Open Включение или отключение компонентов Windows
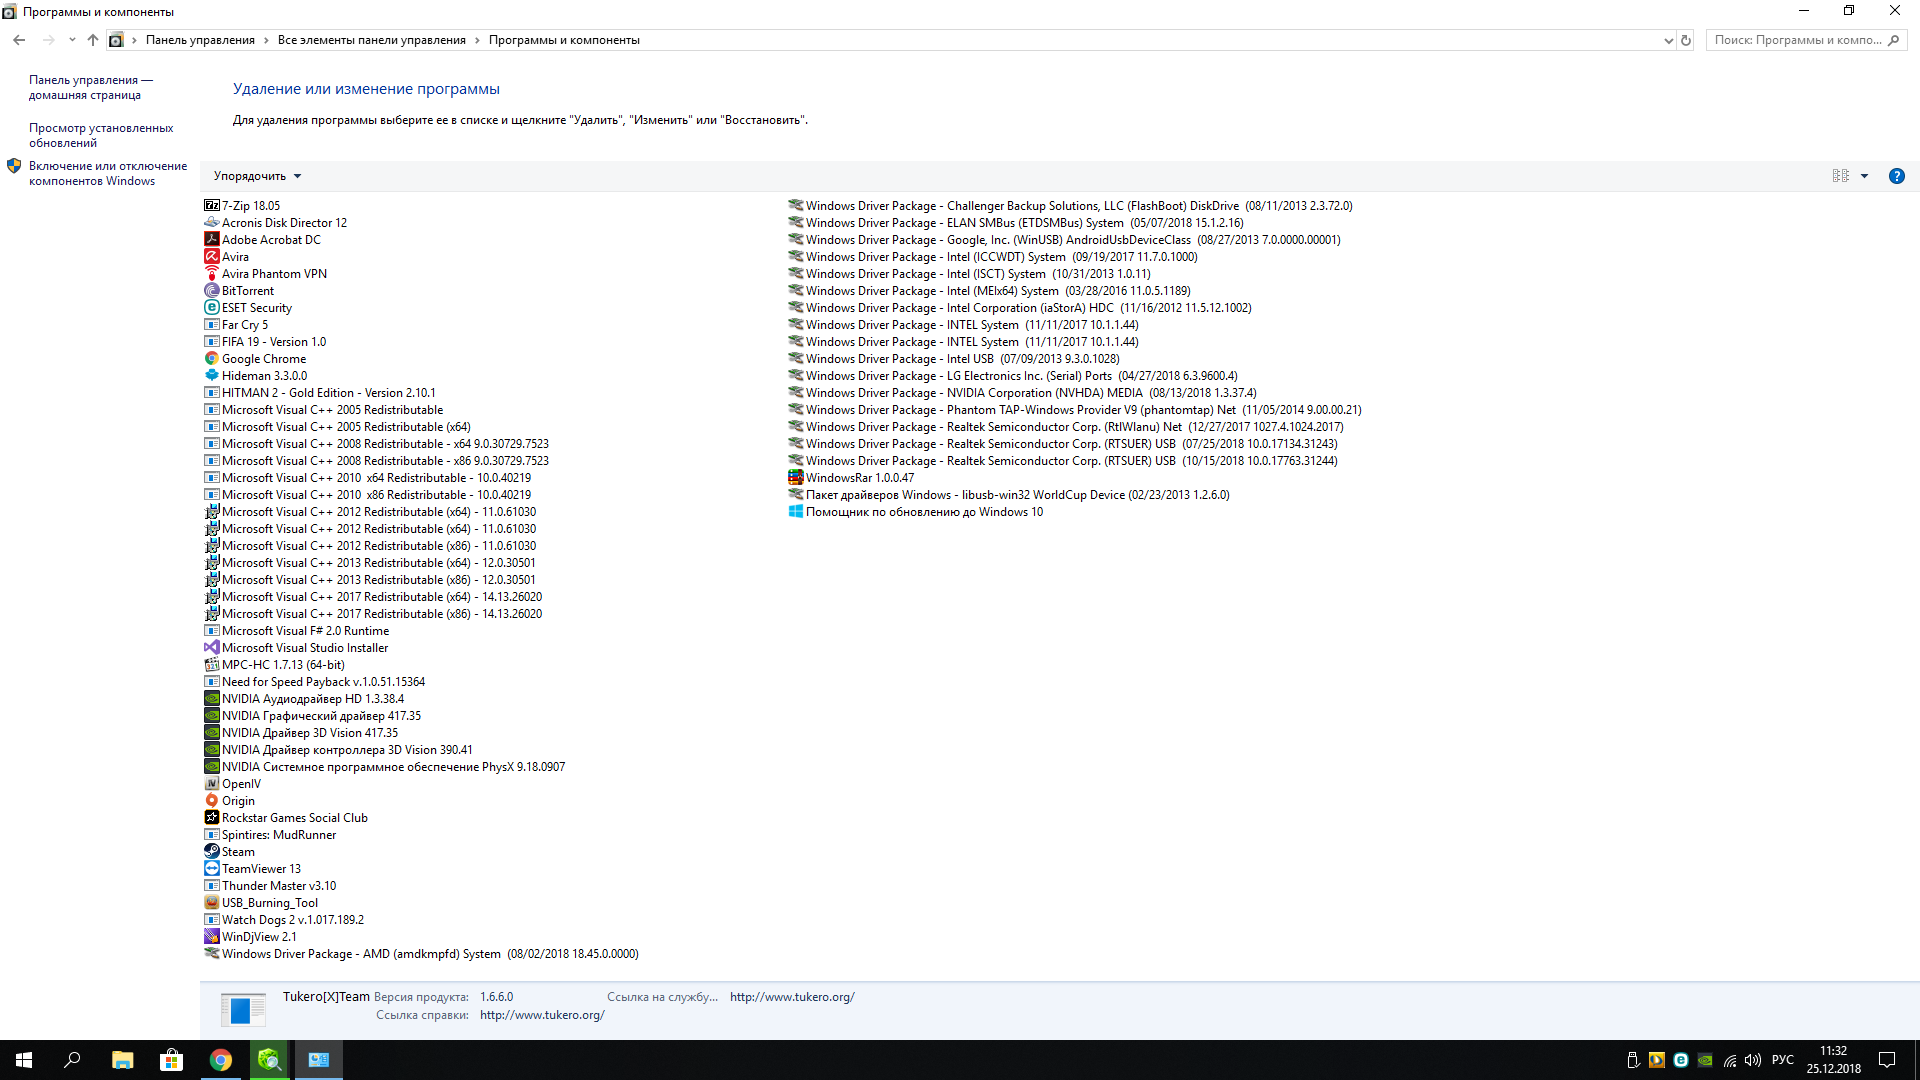This screenshot has width=1920, height=1080. coord(108,173)
